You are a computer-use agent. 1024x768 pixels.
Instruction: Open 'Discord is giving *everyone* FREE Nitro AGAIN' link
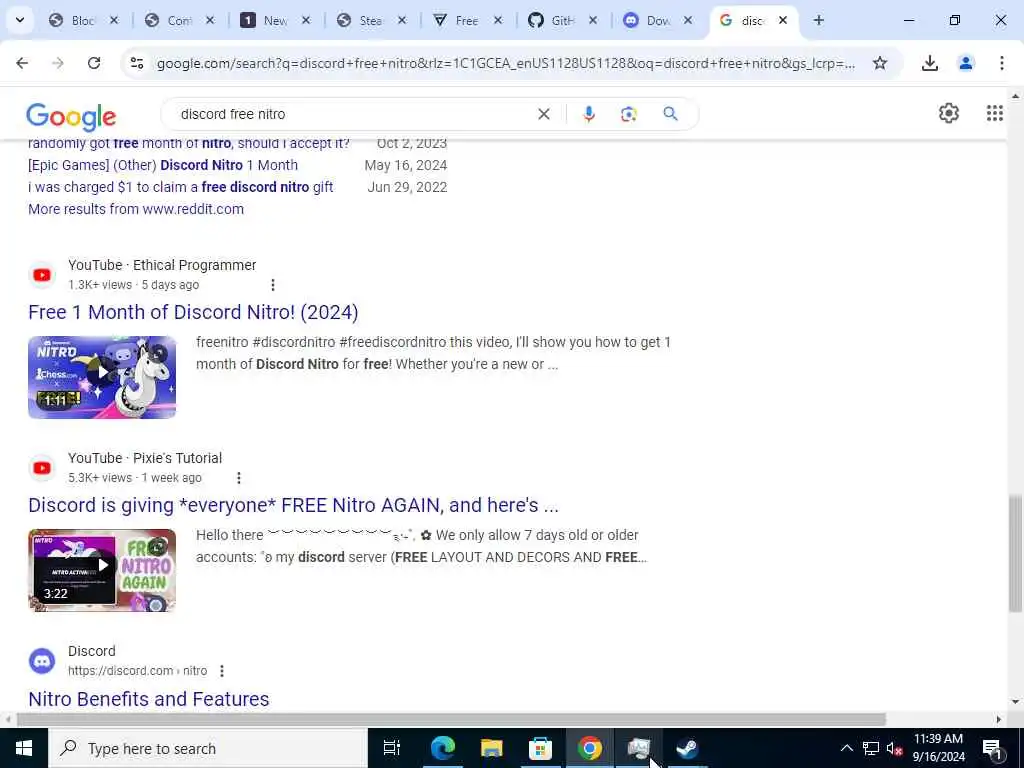click(293, 505)
